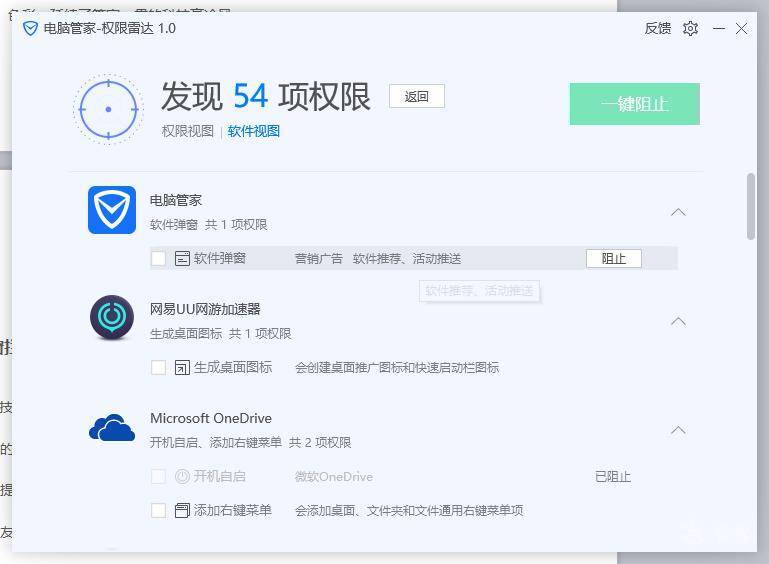Check the 软件弹窗 checkbox
Screen dimensions: 769x564
click(x=158, y=258)
